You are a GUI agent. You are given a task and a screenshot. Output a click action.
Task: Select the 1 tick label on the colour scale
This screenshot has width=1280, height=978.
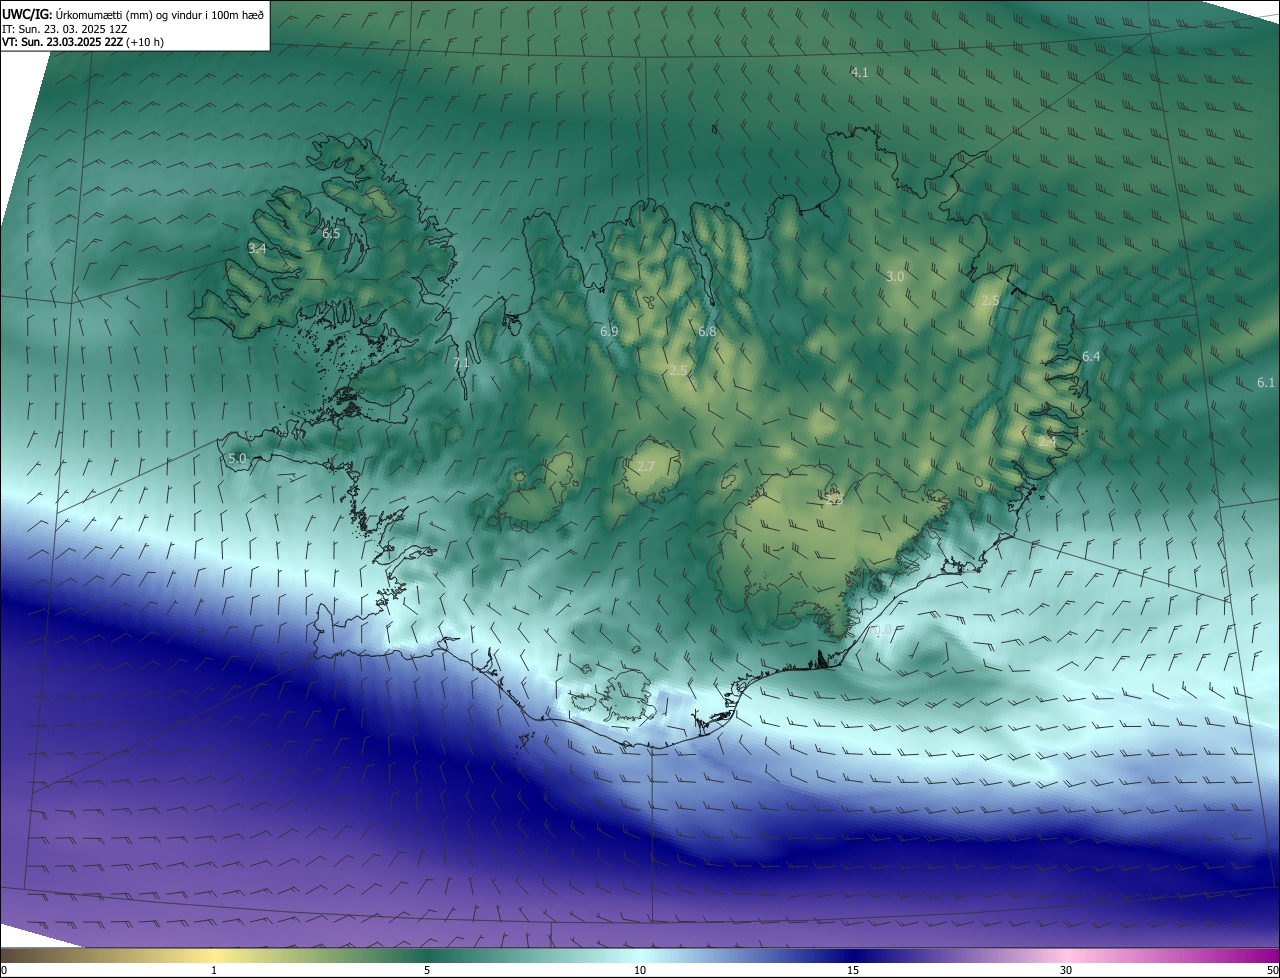tap(214, 970)
